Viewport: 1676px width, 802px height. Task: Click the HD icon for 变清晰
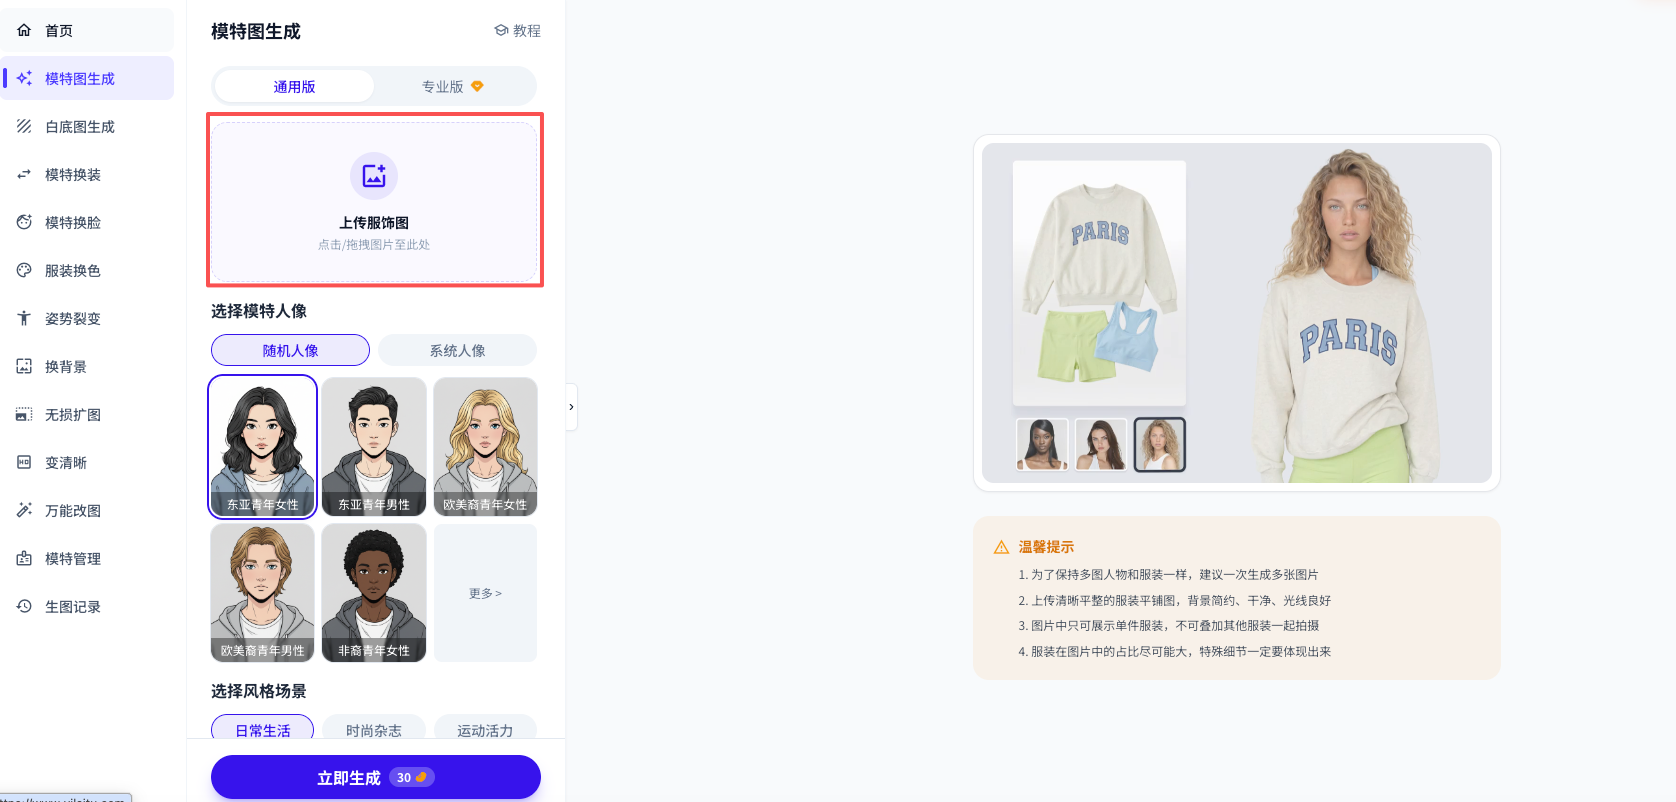tap(24, 462)
